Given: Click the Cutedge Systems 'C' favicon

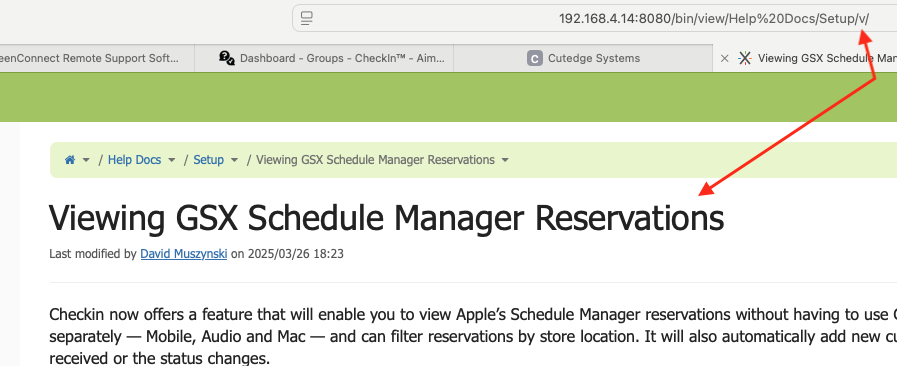Looking at the screenshot, I should tap(534, 58).
